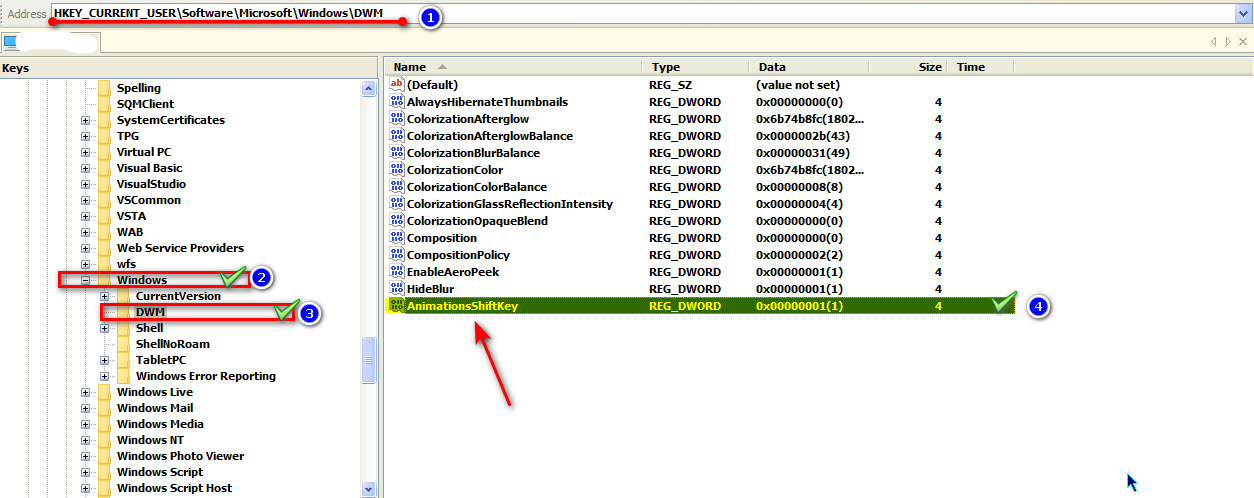The height and width of the screenshot is (498, 1254).
Task: Sort values by Type column header
Action: pos(695,67)
